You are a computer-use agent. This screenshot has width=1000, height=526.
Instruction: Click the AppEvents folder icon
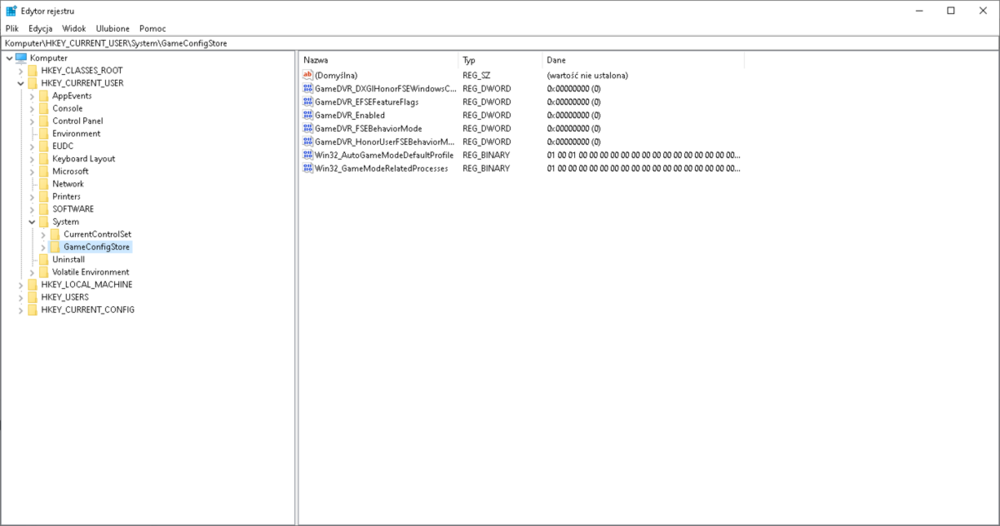point(43,96)
